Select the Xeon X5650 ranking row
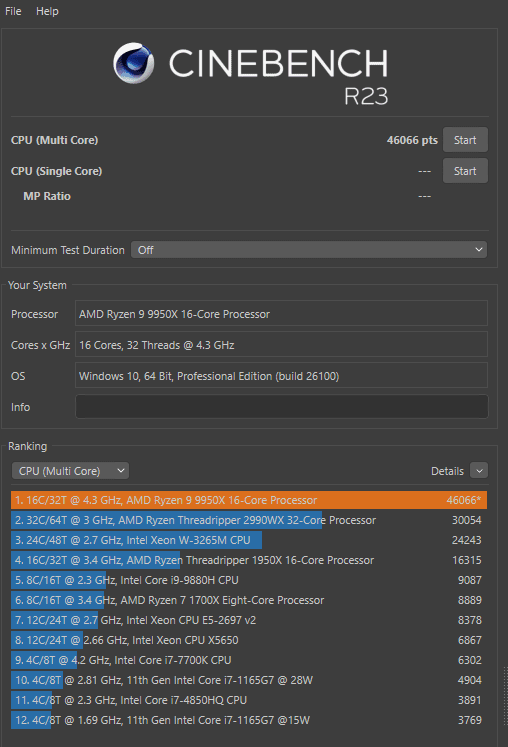This screenshot has width=508, height=747. [249, 640]
